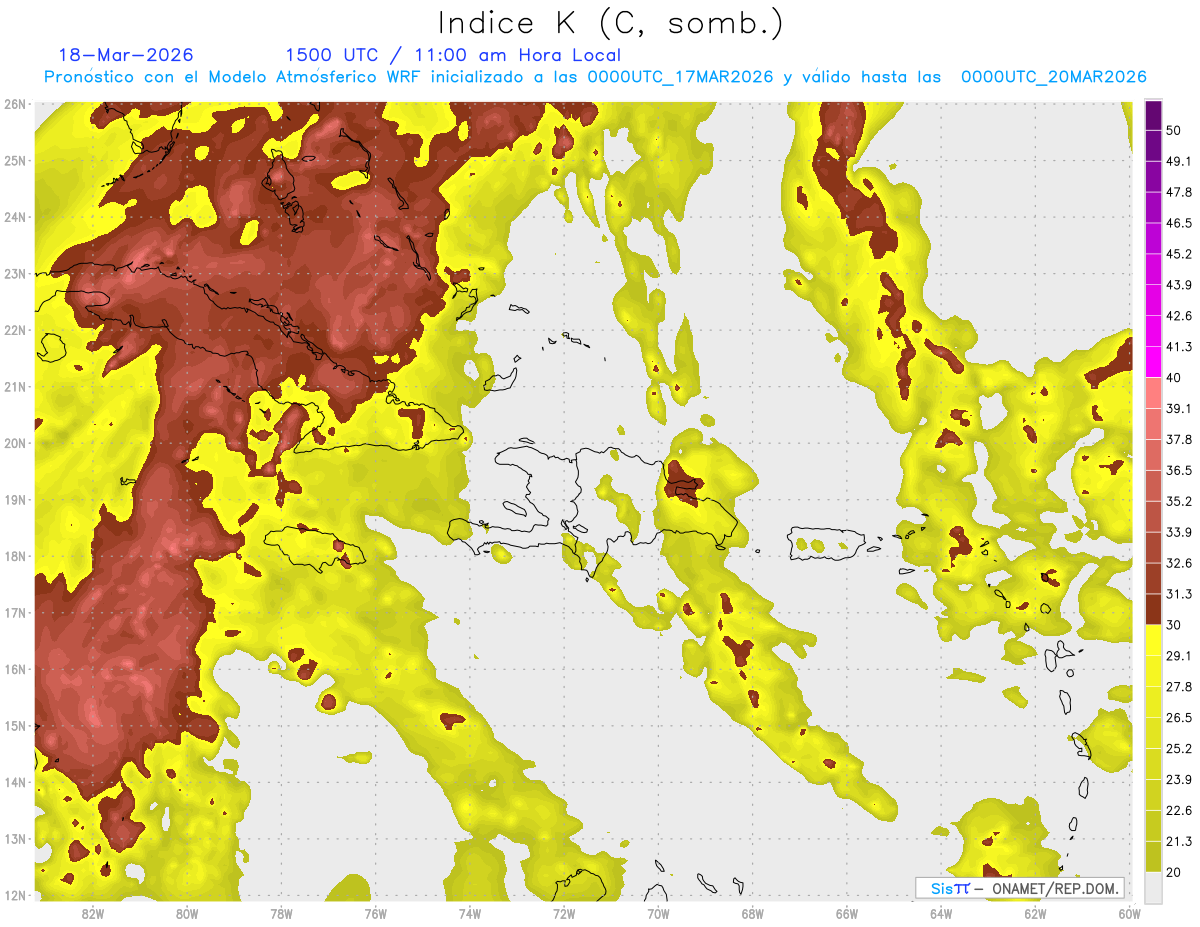1200x927 pixels.
Task: Click the Jamaica island outline
Action: 314,548
